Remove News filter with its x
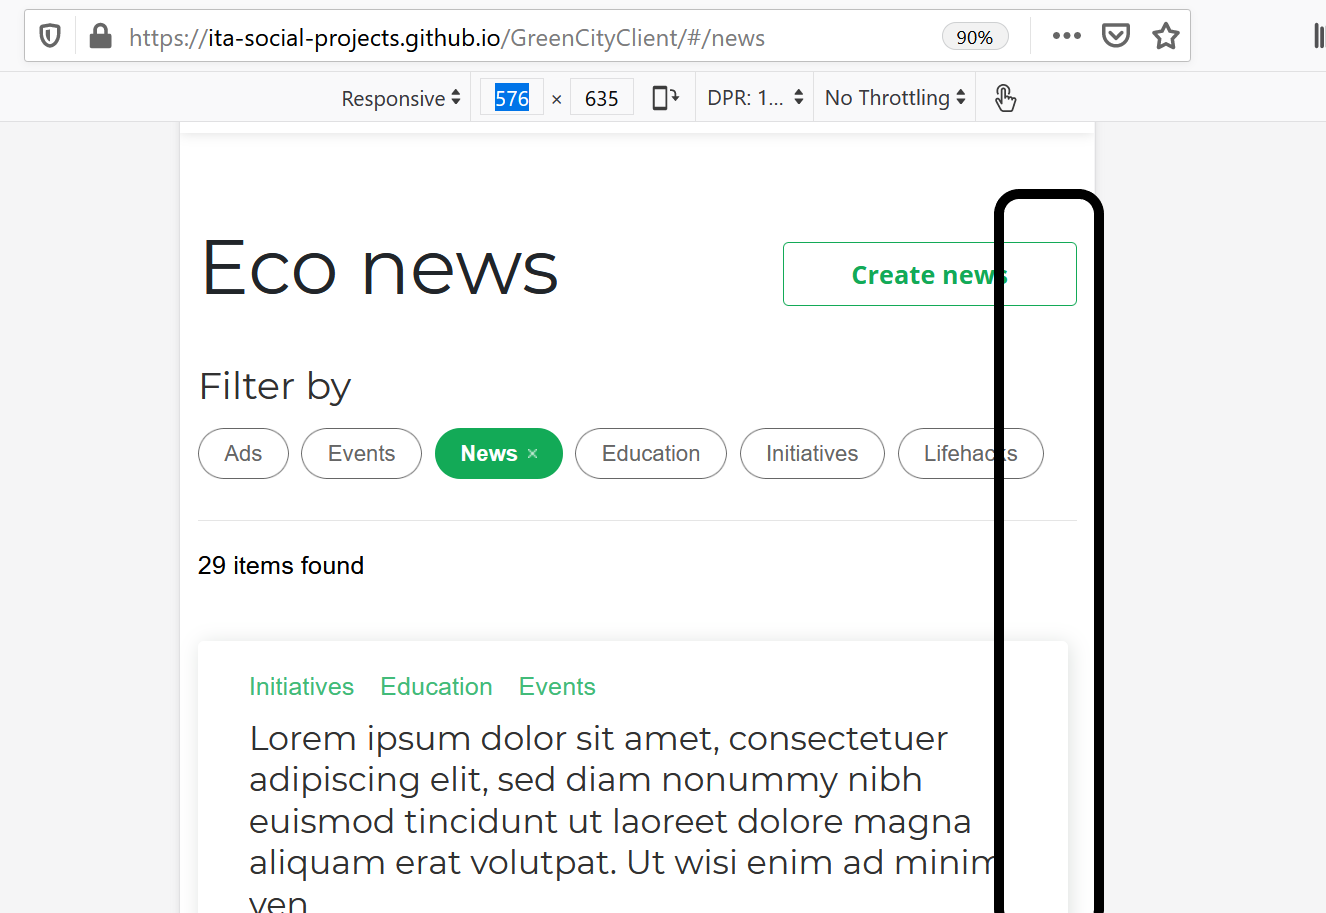The width and height of the screenshot is (1326, 913). click(x=532, y=454)
